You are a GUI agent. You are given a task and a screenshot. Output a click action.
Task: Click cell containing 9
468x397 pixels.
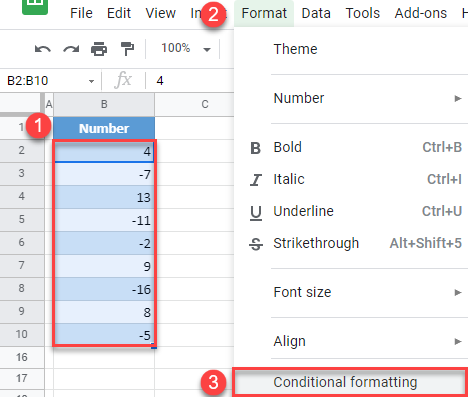[104, 266]
